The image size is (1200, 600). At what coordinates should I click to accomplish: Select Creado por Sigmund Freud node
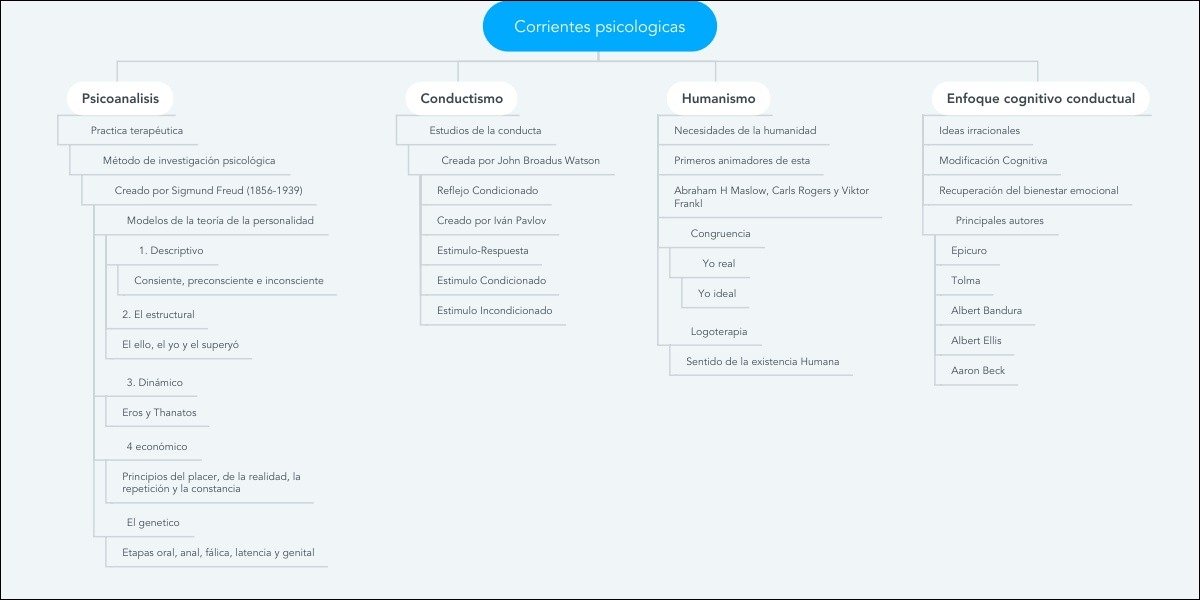[x=208, y=190]
